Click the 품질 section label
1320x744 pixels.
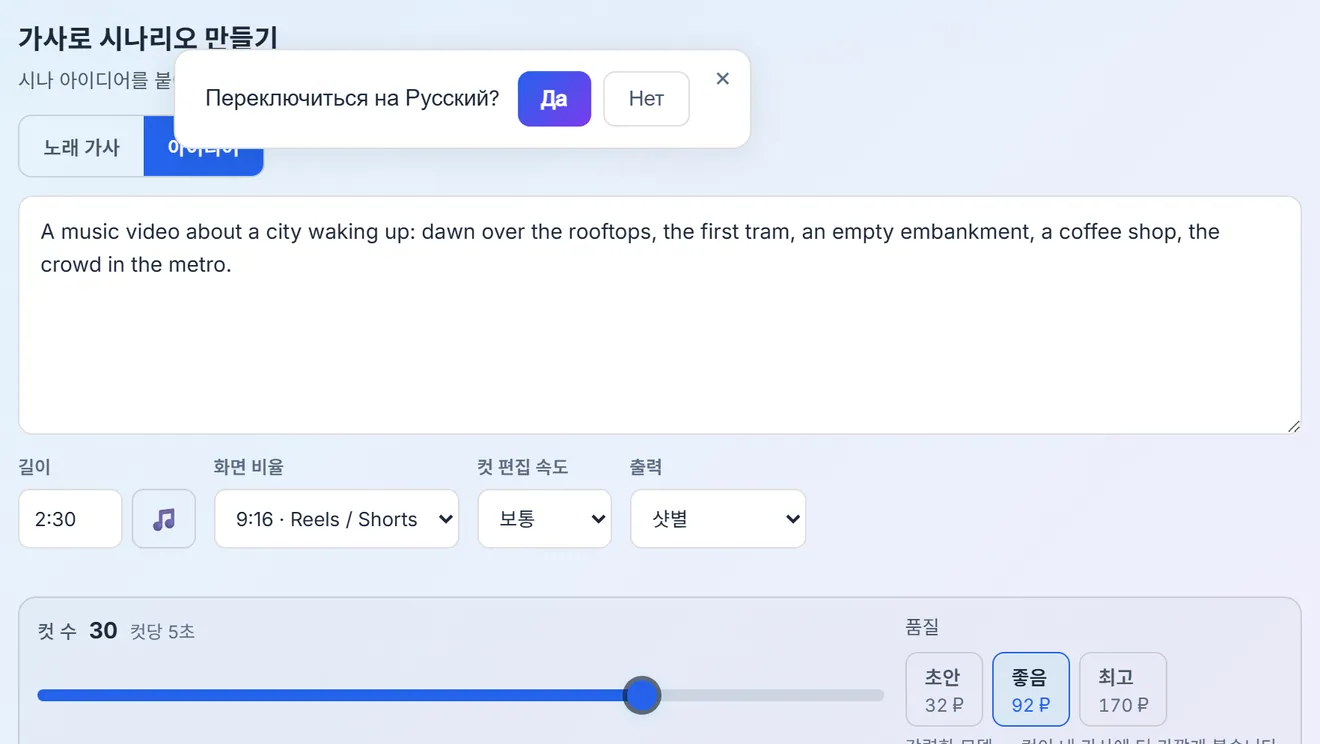click(x=922, y=627)
